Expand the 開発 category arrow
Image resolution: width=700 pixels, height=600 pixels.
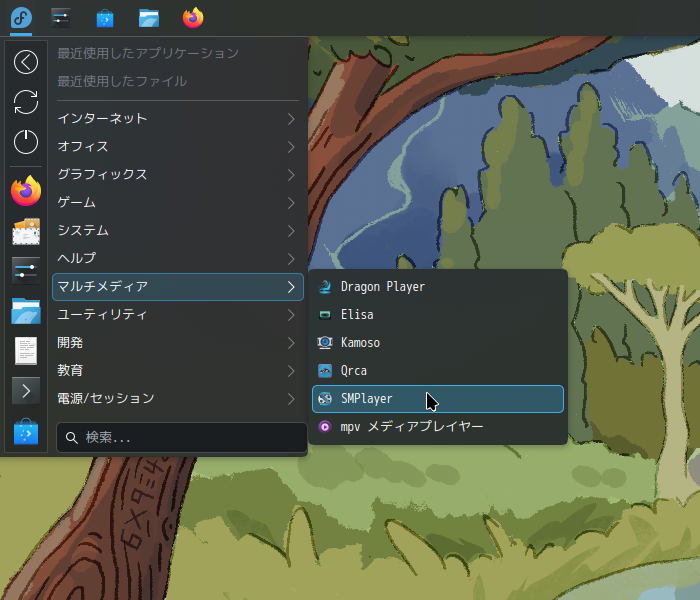coord(291,343)
